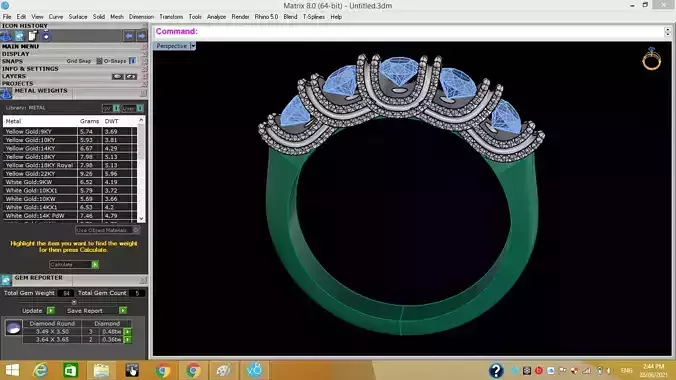Open Internet Explorer from the taskbar

[x=41, y=371]
